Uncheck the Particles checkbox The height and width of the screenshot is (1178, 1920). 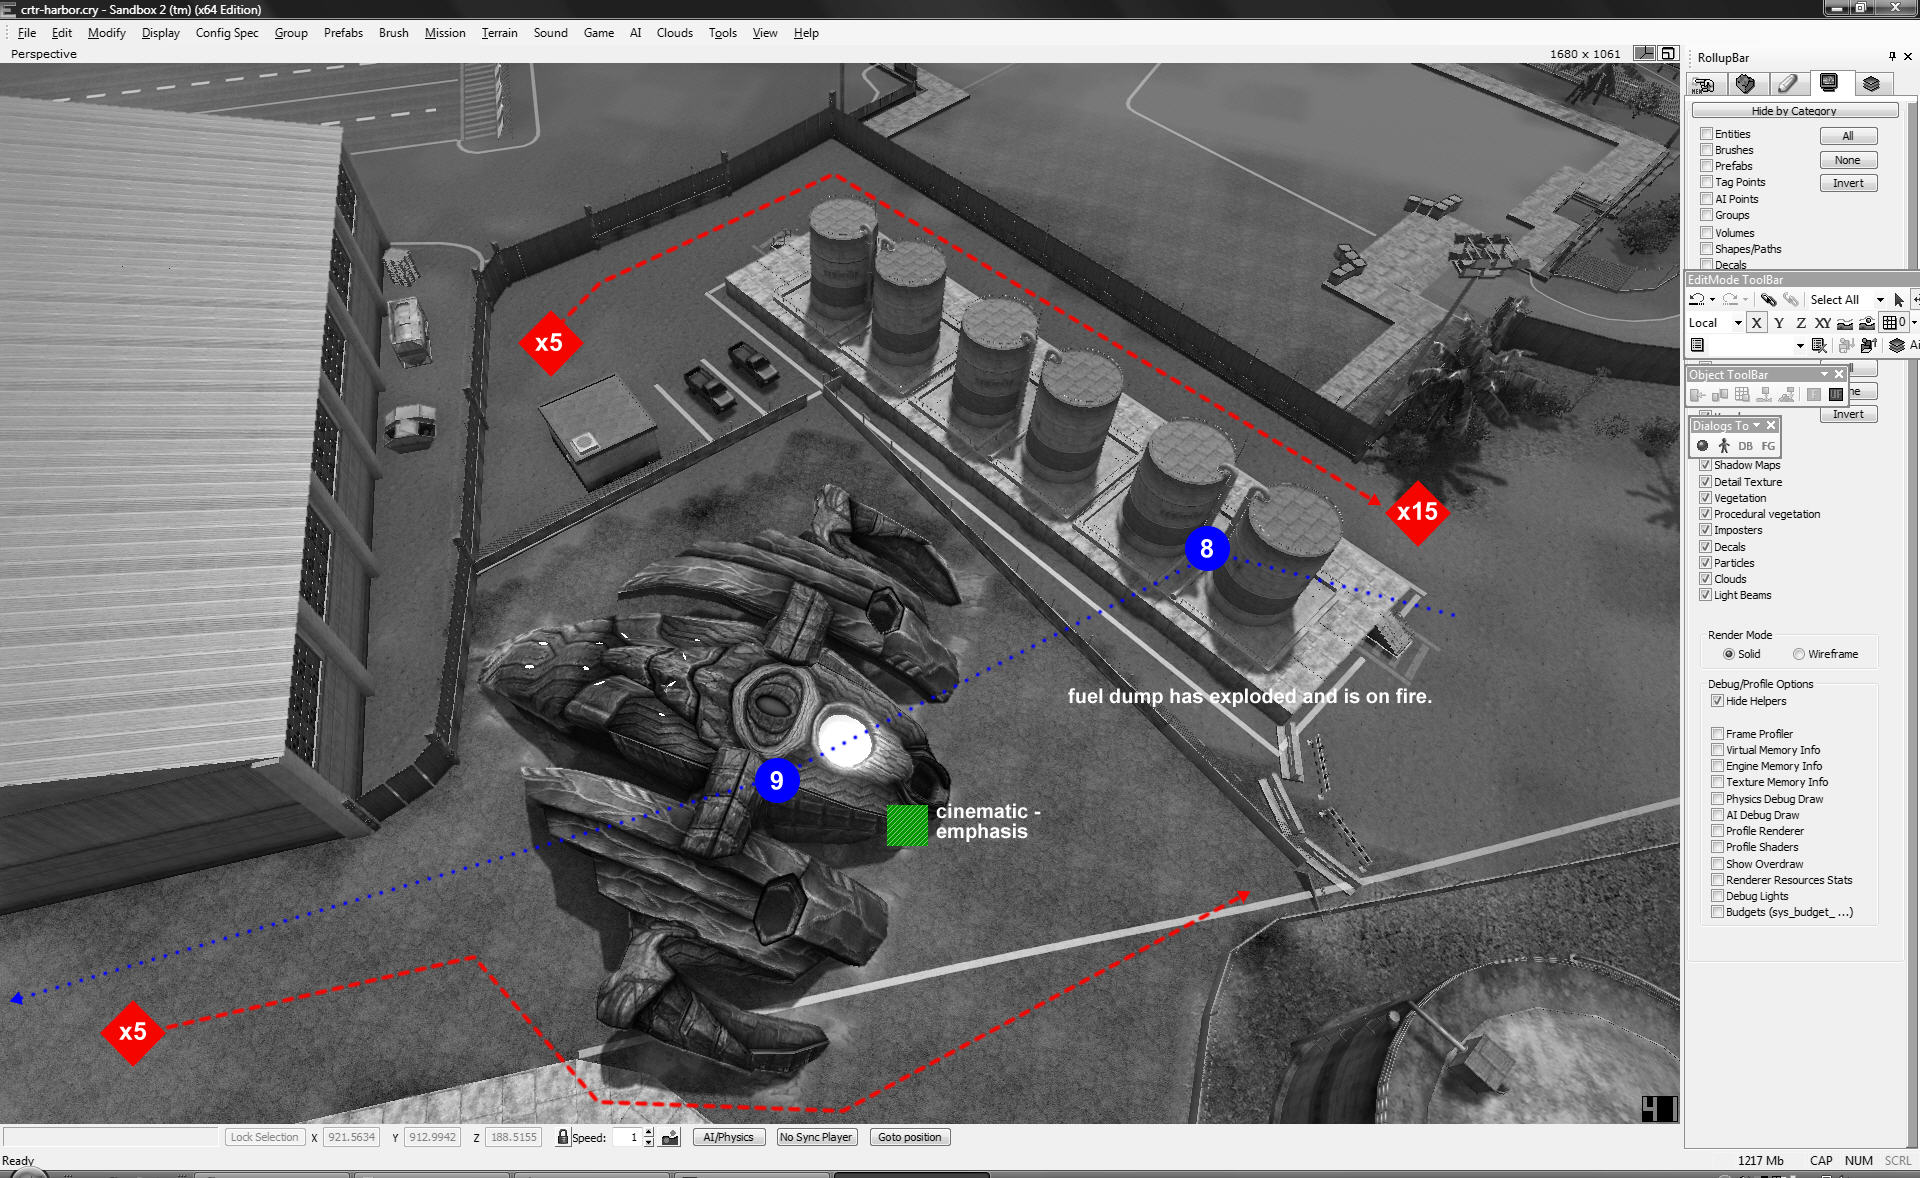click(1706, 562)
